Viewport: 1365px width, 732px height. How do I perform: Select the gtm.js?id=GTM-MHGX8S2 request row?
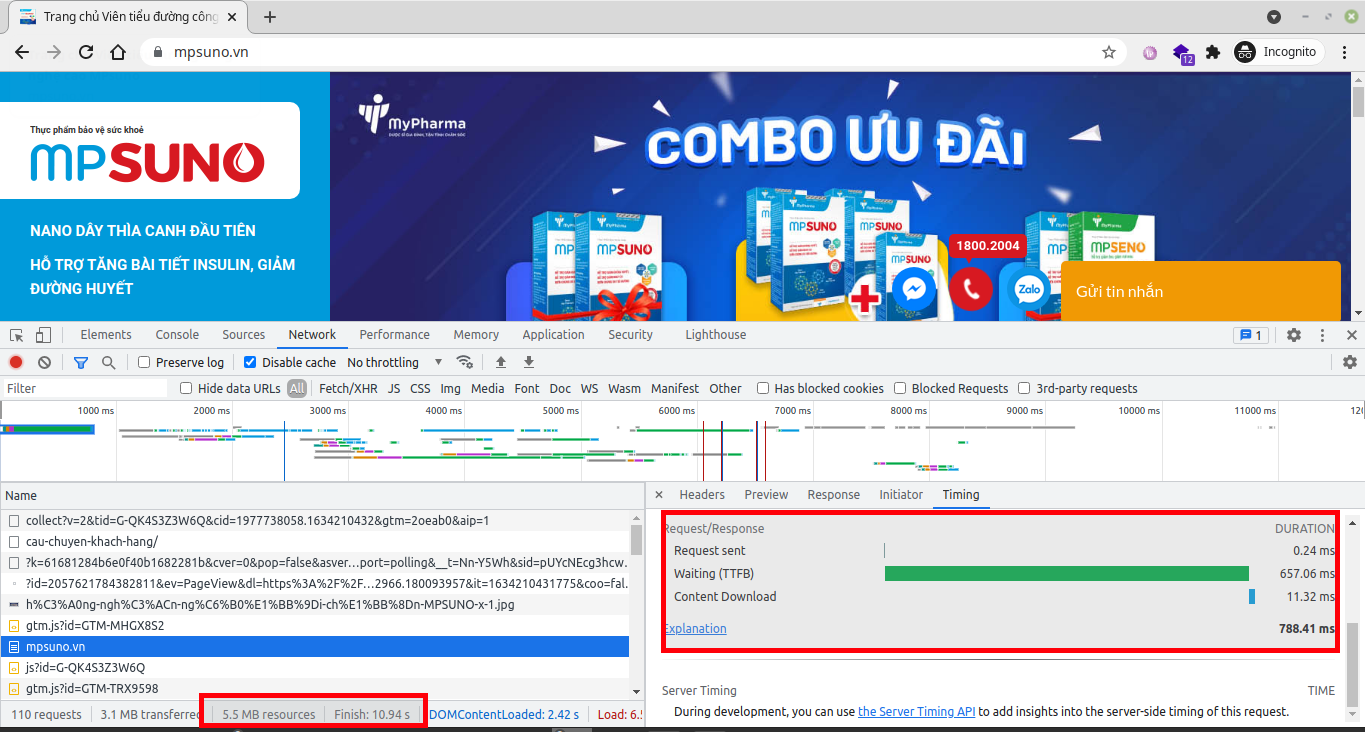pyautogui.click(x=315, y=626)
